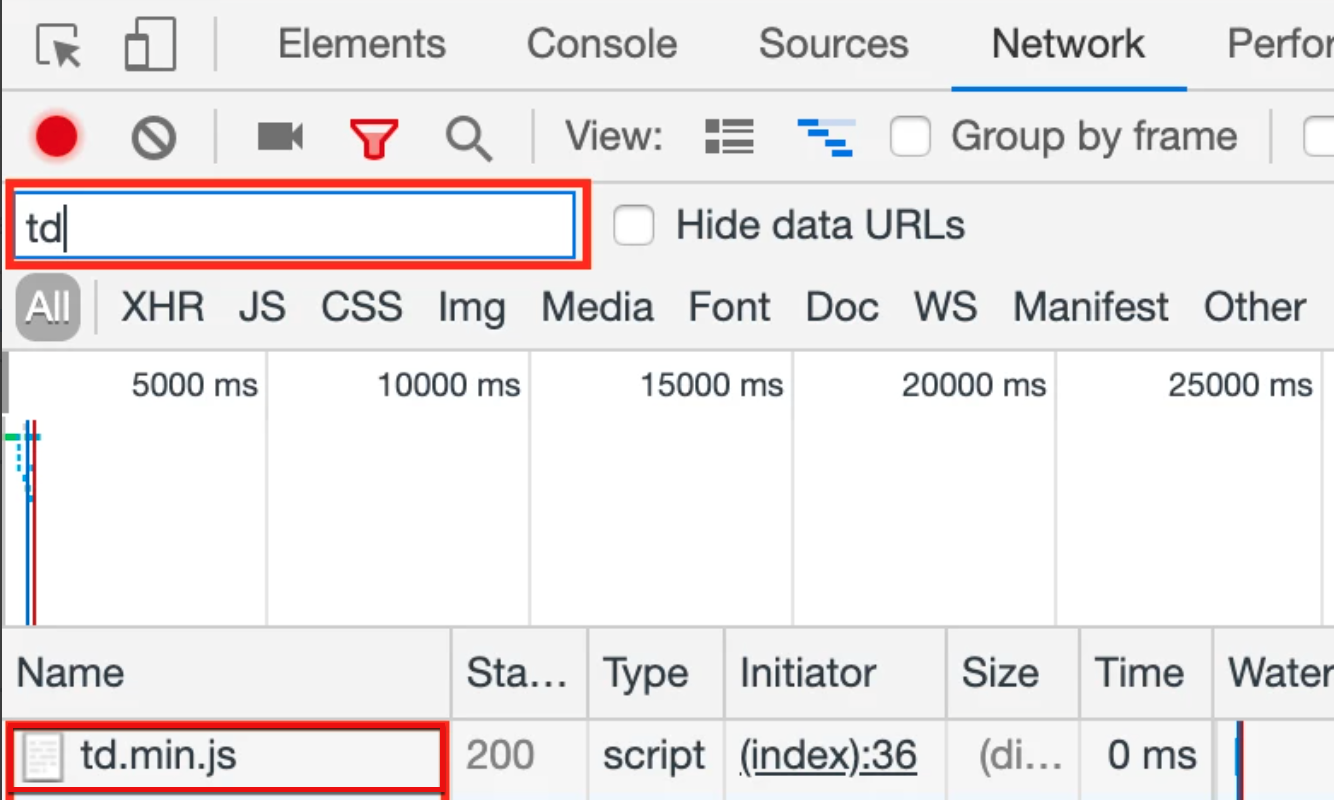Toggle the red filter funnel icon
The image size is (1334, 800).
374,137
